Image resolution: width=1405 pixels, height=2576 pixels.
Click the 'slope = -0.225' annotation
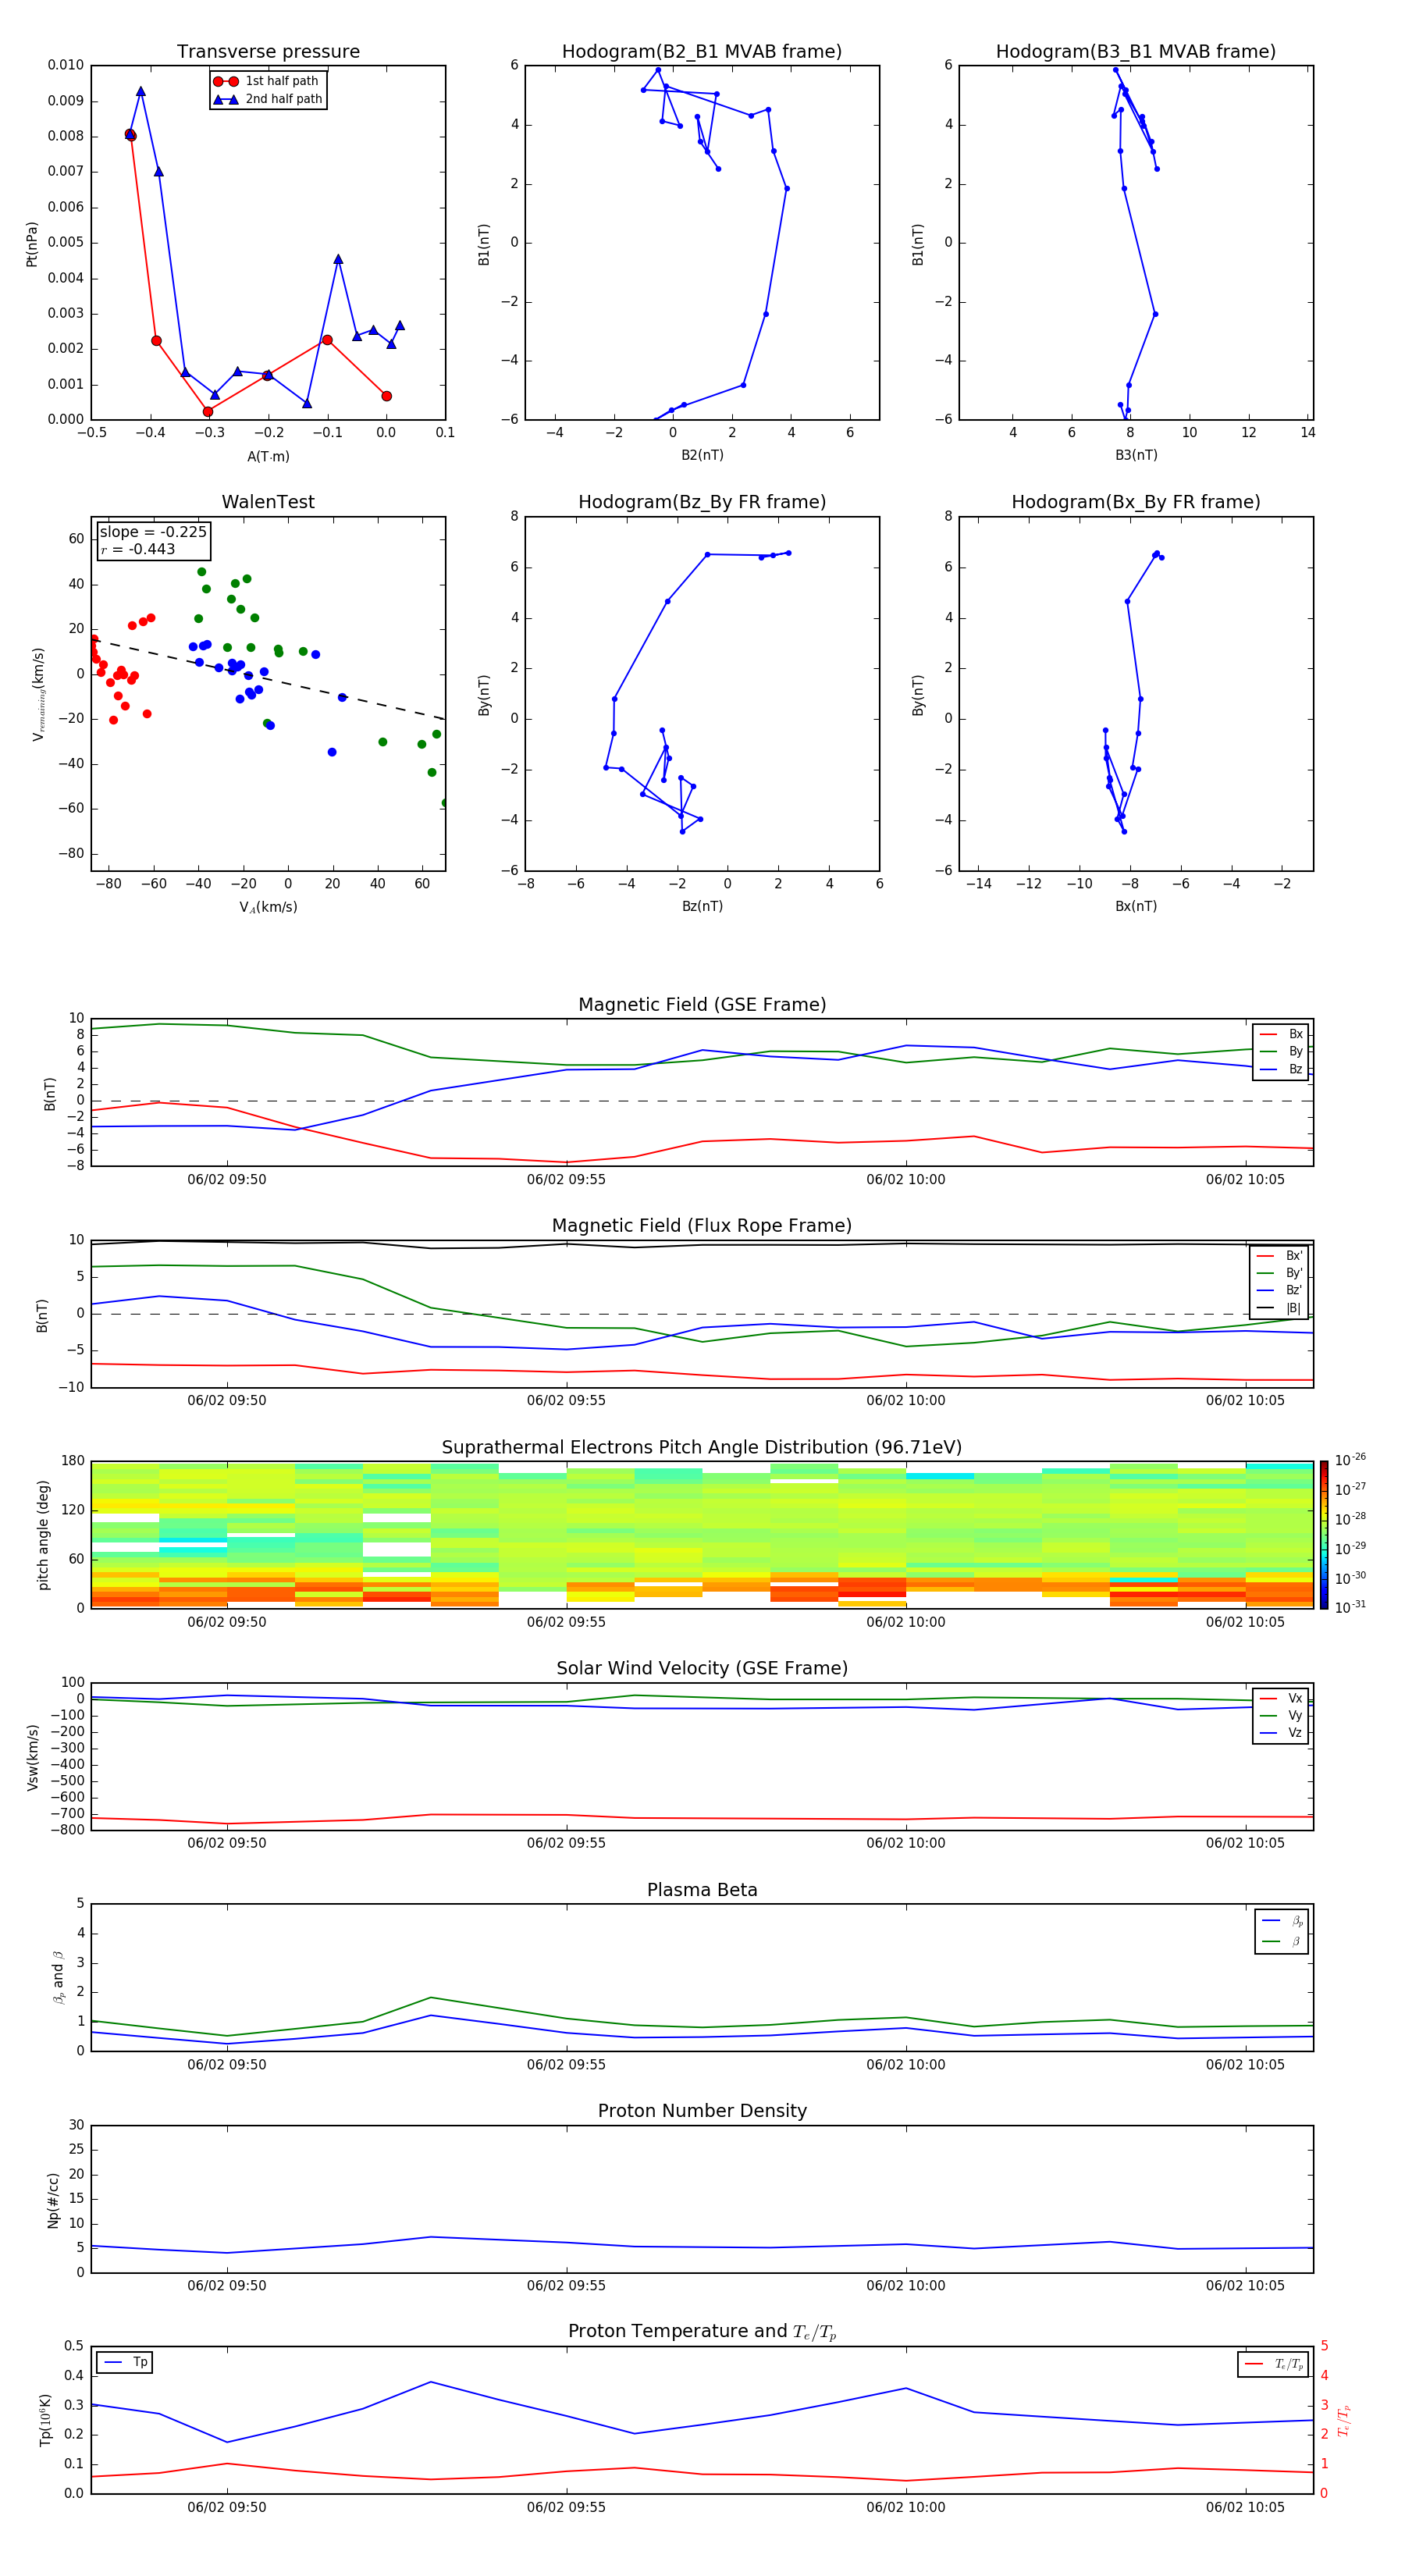(153, 532)
